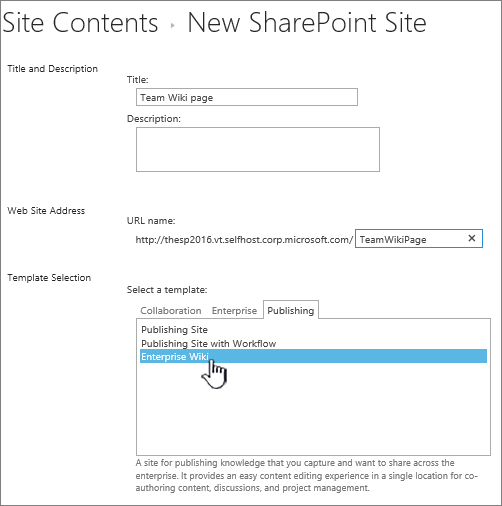
Task: Click the base site URL text
Action: pos(244,240)
